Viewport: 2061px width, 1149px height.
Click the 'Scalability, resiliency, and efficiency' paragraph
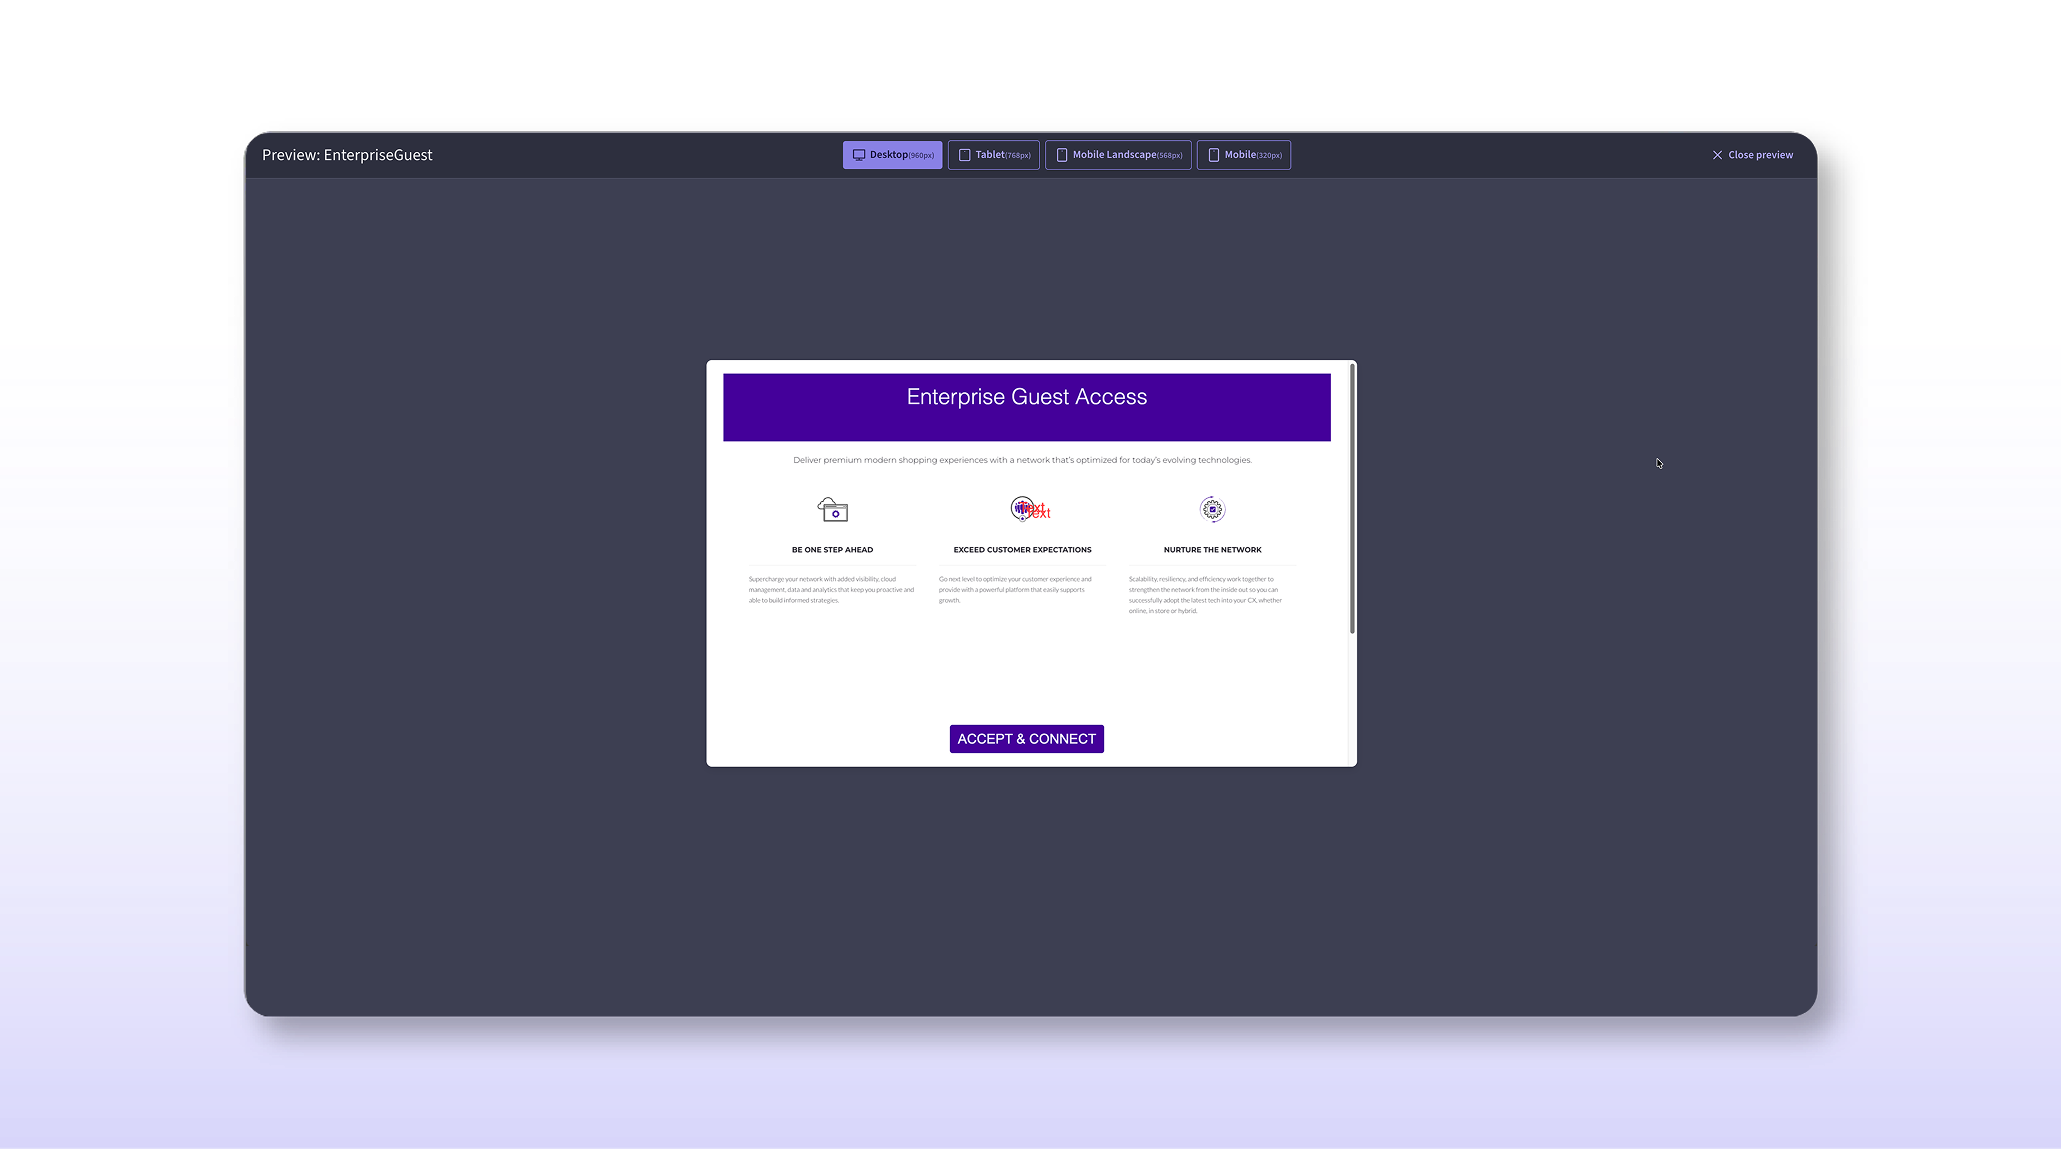(1206, 595)
